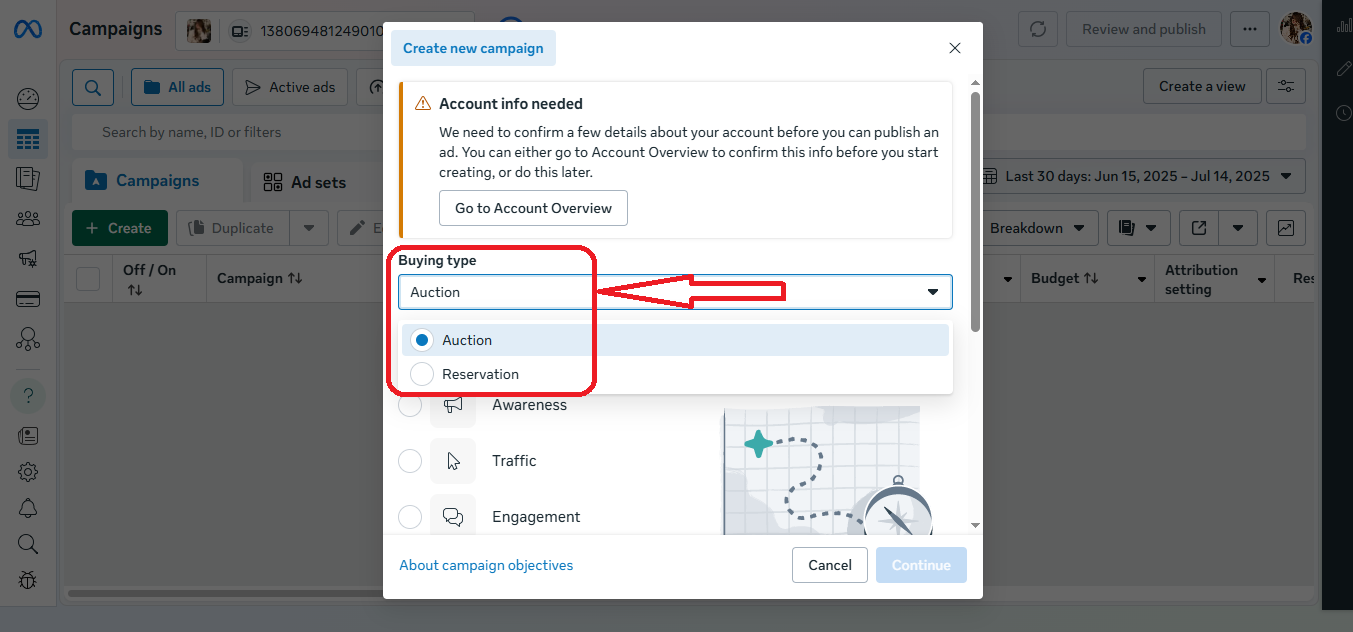The image size is (1353, 632).
Task: Click the refresh icon in top bar
Action: (1038, 29)
